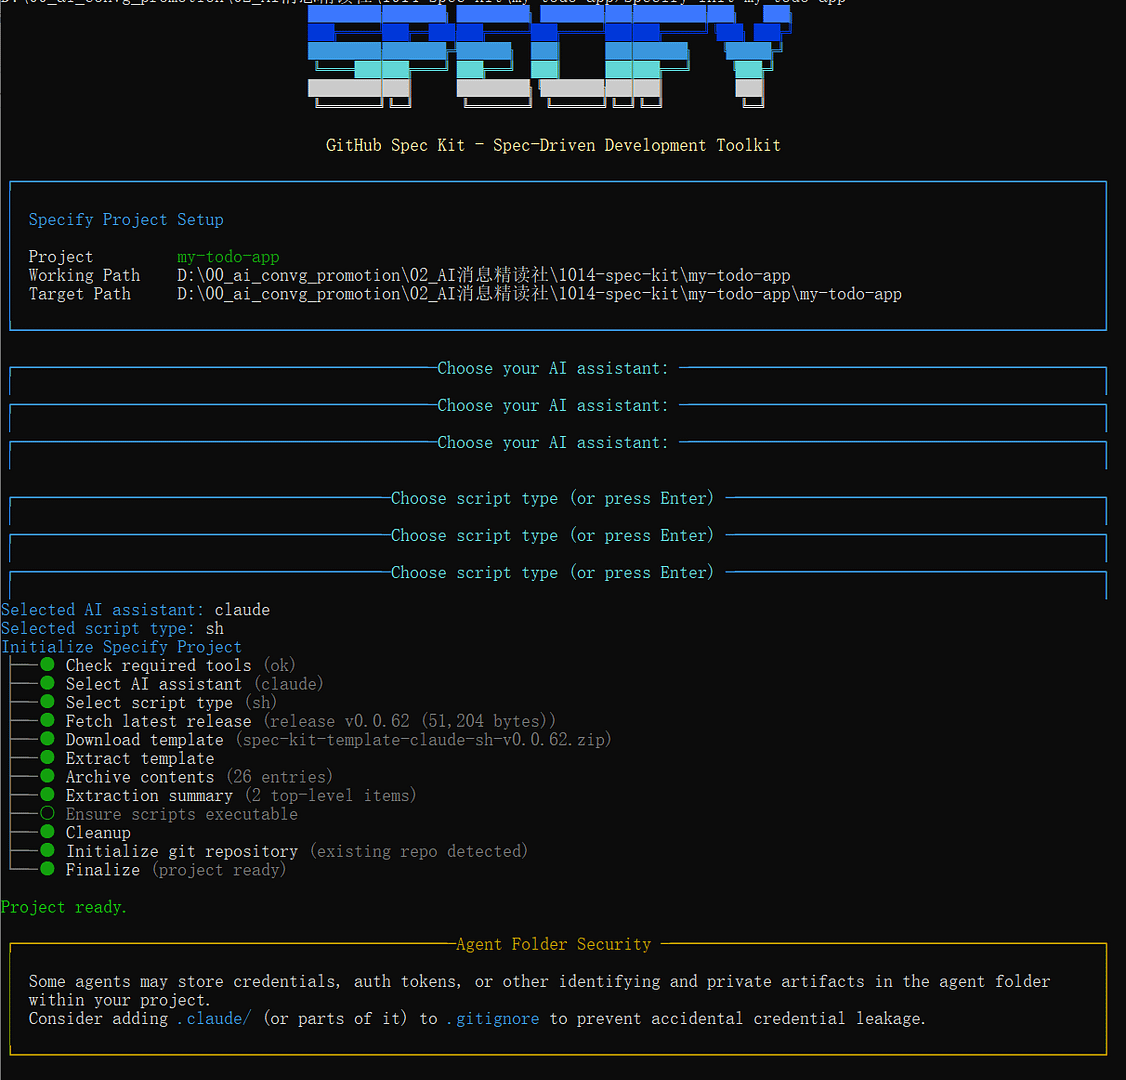1126x1080 pixels.
Task: Click the green dot beside Cleanup step
Action: [x=47, y=832]
